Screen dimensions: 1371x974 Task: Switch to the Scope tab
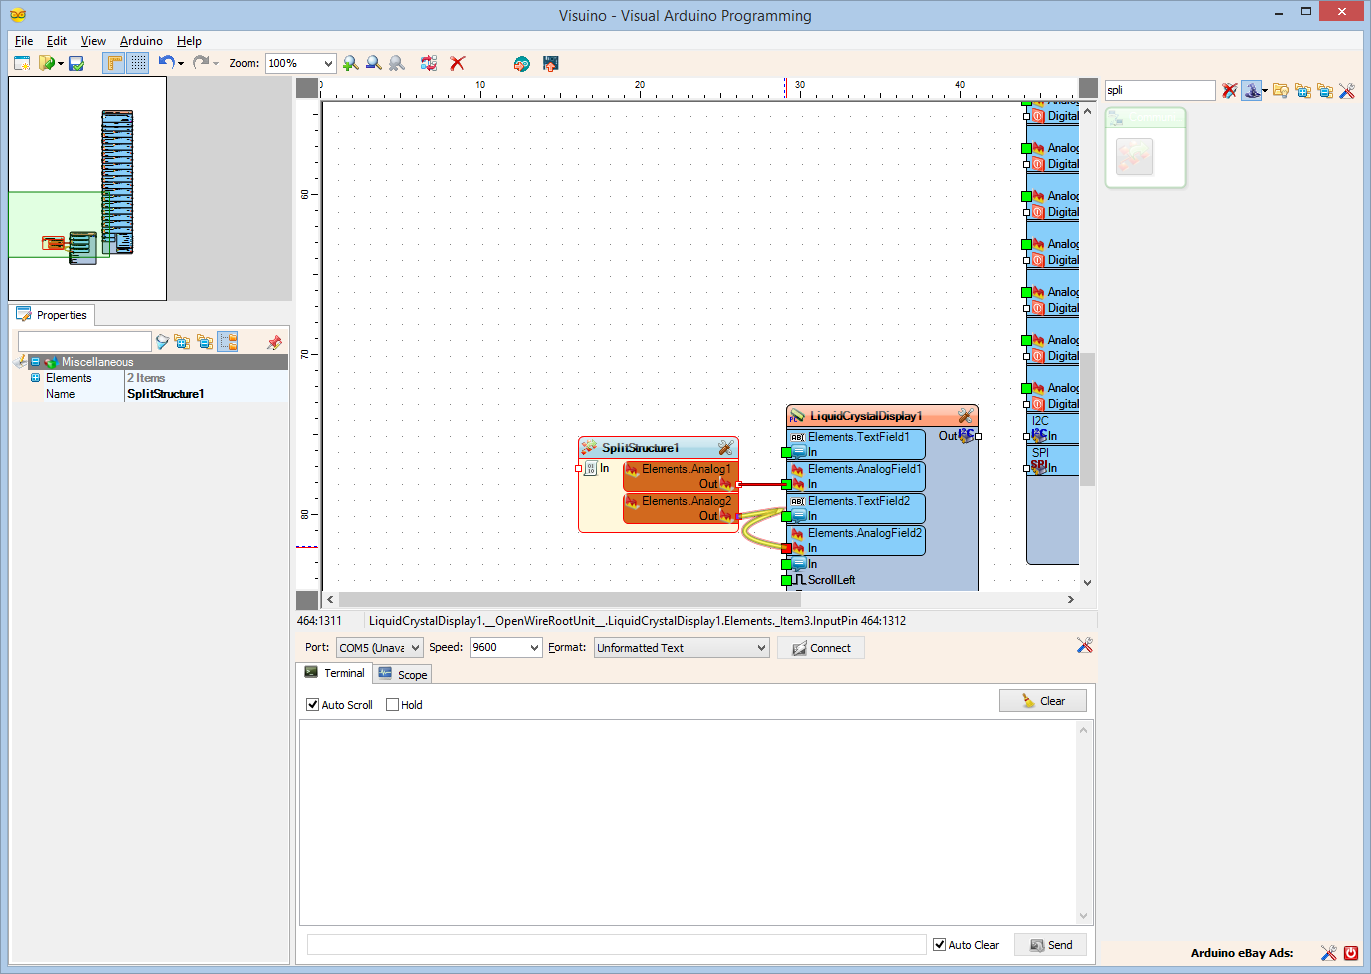point(403,674)
